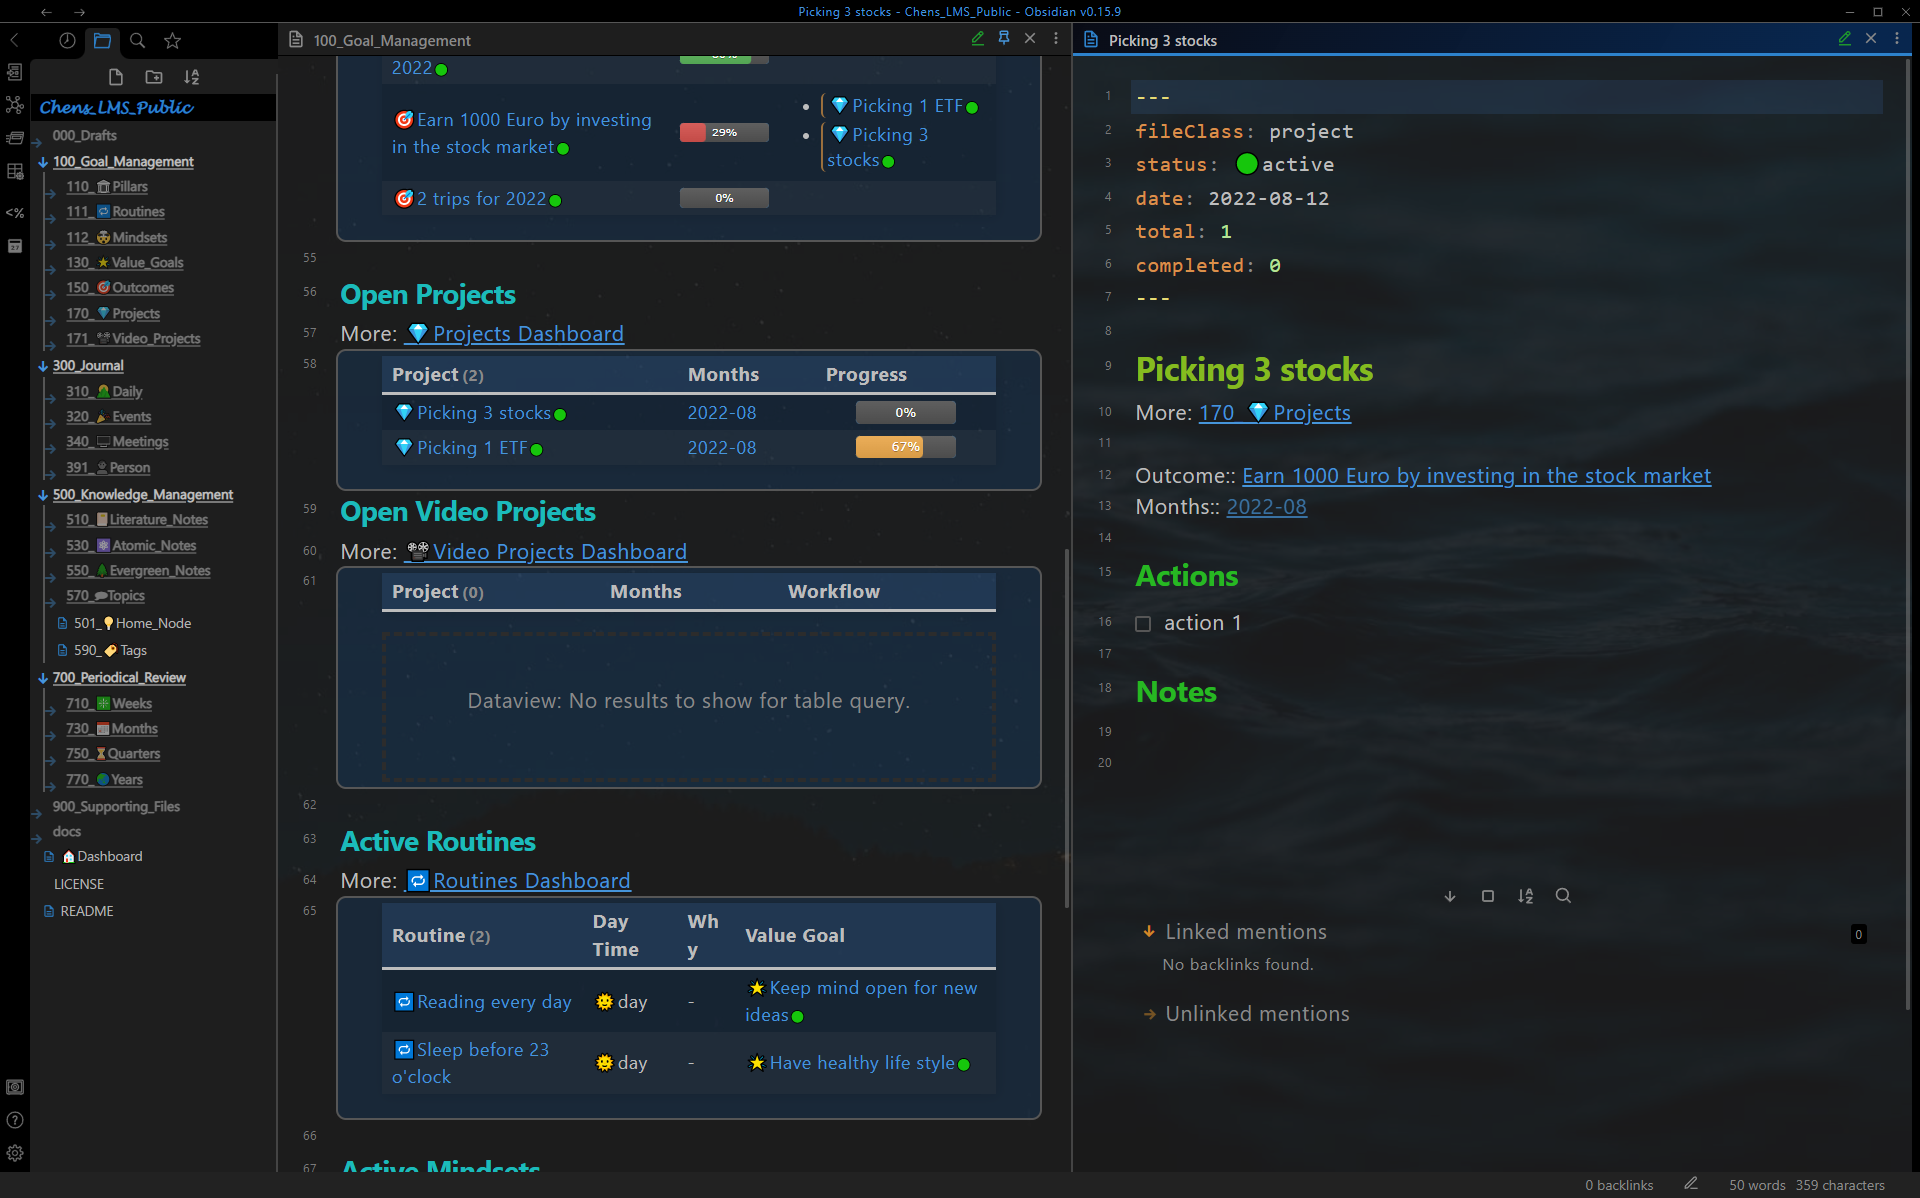Screen dimensions: 1920x1198
Task: Open the LICENSE file
Action: pyautogui.click(x=79, y=884)
